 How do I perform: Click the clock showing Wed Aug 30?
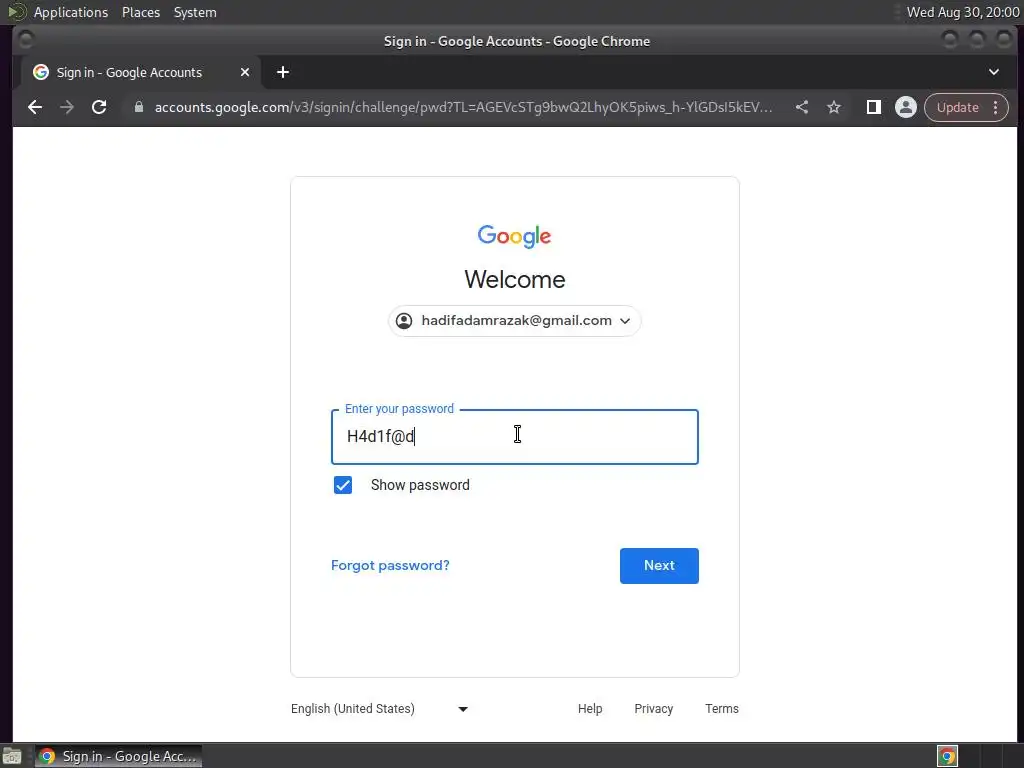coord(963,12)
